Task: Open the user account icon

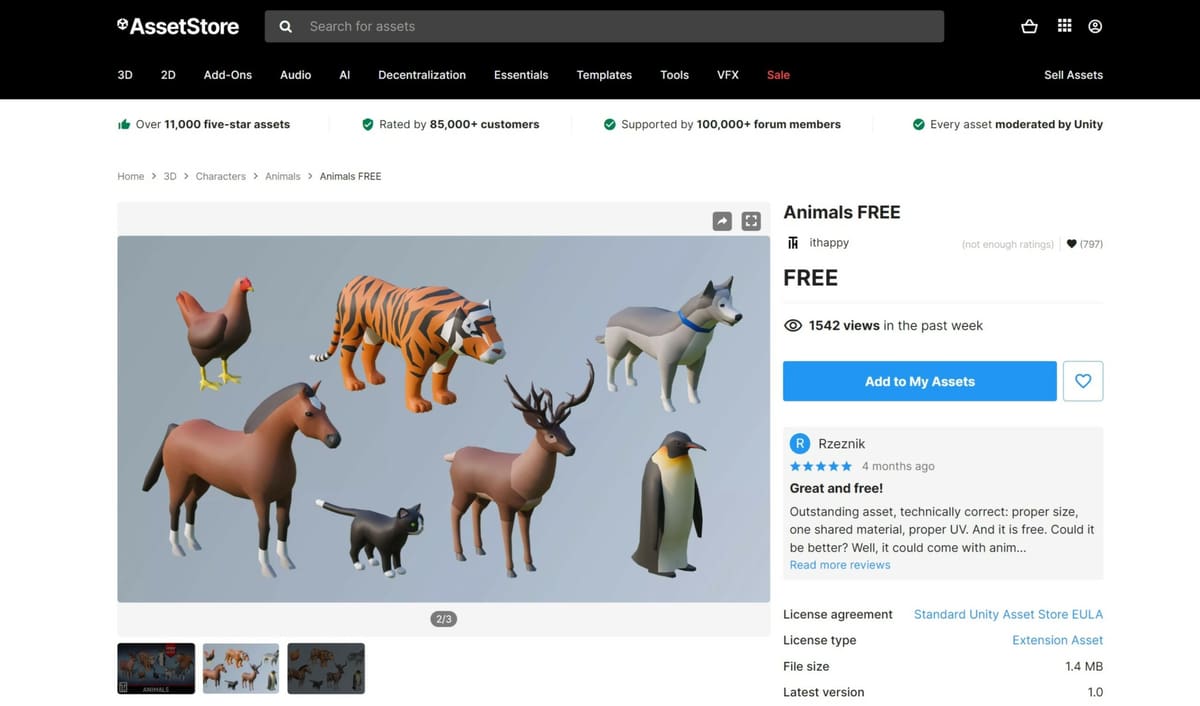Action: tap(1095, 26)
